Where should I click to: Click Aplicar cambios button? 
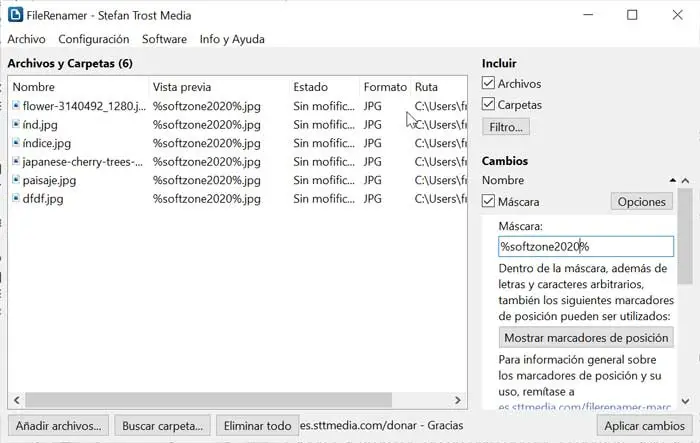[645, 426]
